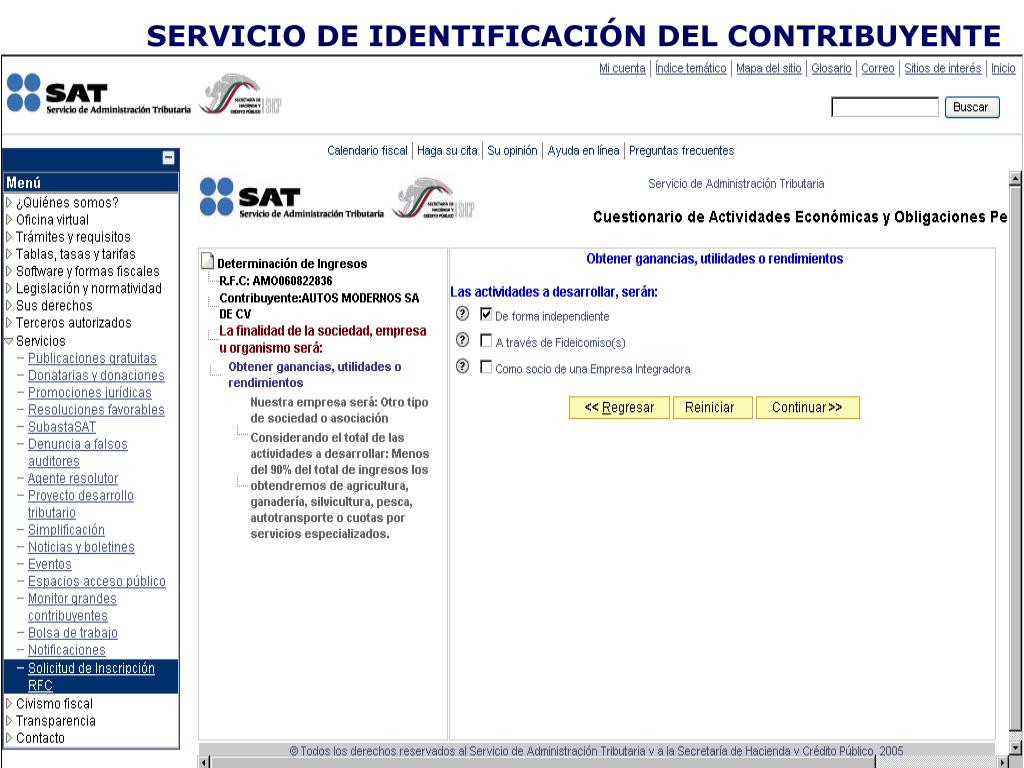This screenshot has height=768, width=1024.
Task: Open Eventos link
Action: [50, 564]
